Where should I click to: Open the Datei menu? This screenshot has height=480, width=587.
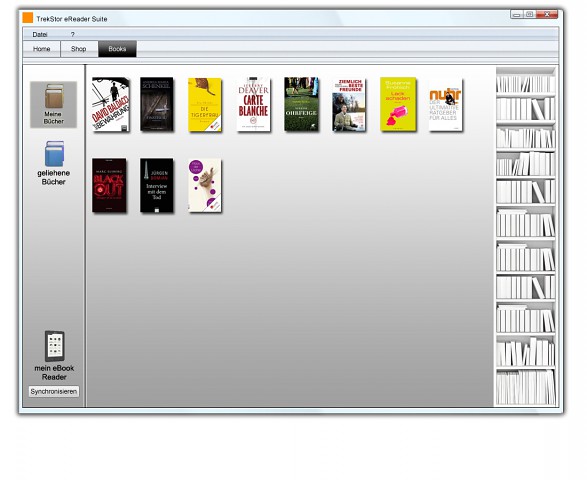40,34
